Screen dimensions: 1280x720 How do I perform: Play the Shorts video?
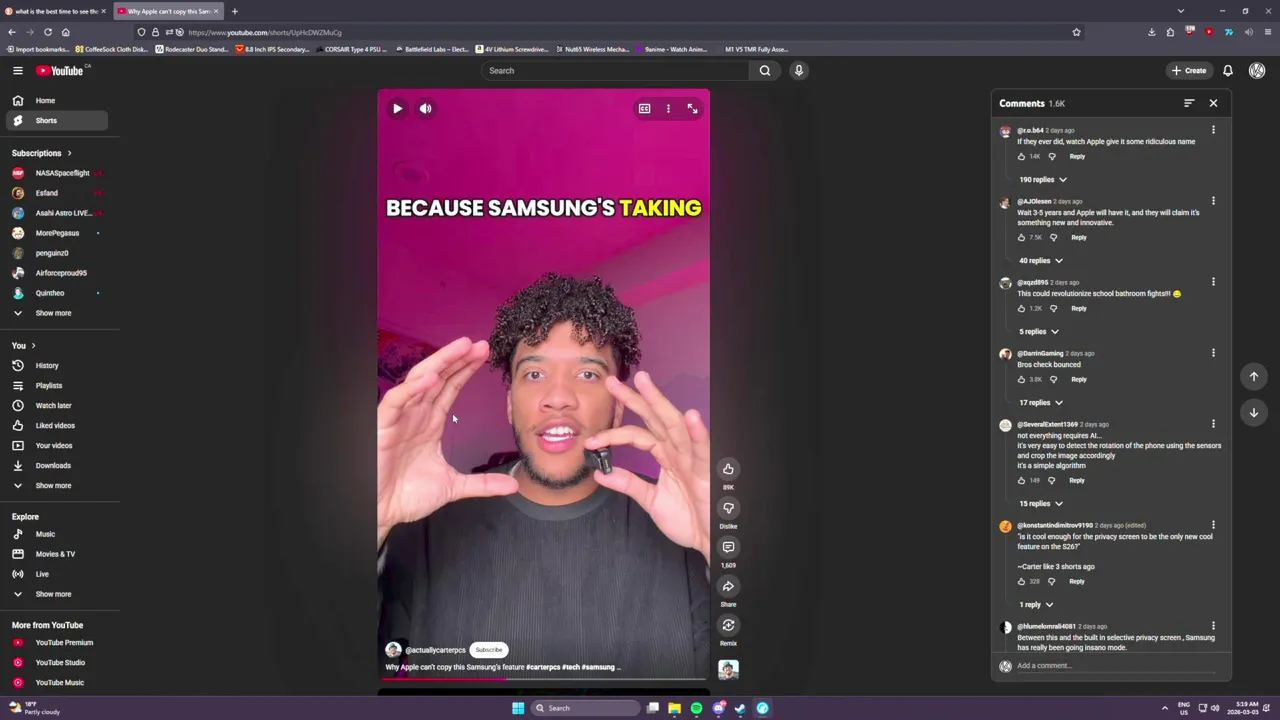pos(397,108)
